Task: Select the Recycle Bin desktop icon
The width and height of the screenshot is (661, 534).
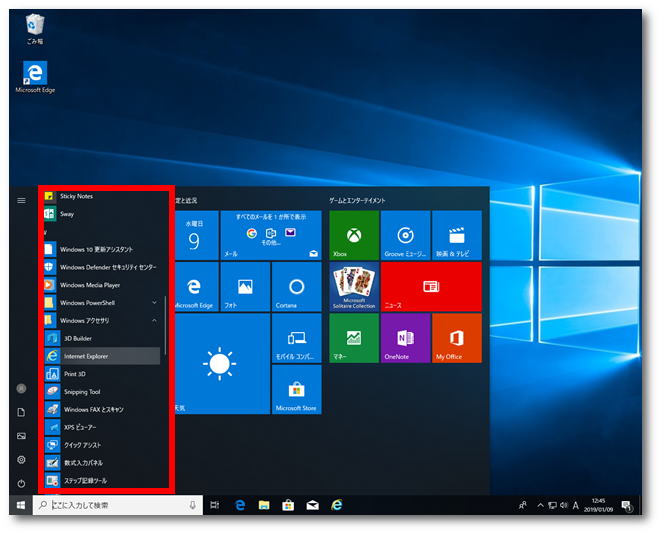Action: 35,29
